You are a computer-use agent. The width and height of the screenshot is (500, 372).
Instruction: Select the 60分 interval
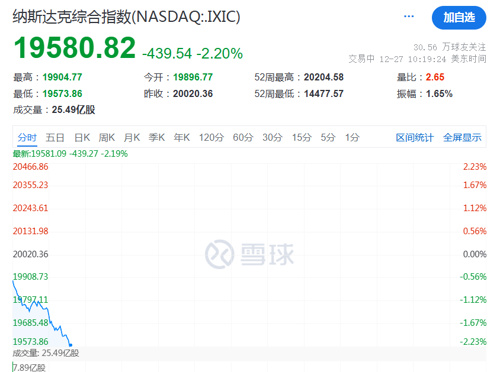tap(243, 137)
